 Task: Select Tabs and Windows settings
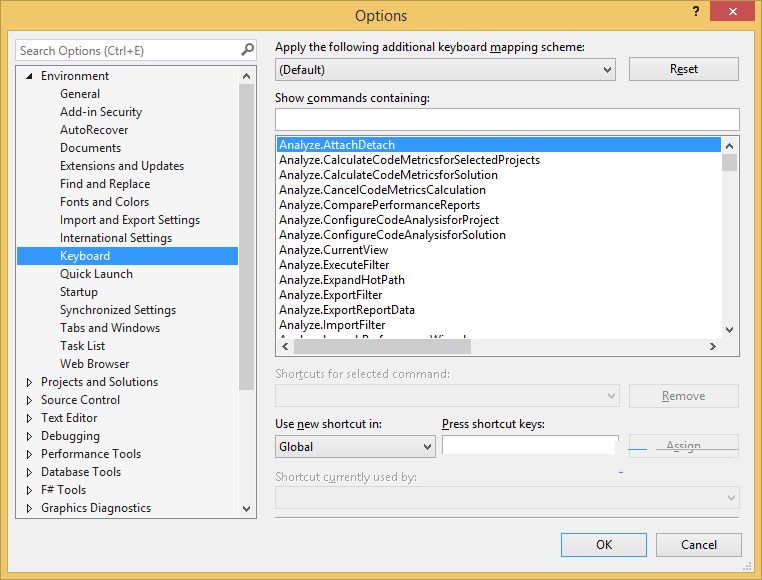110,328
